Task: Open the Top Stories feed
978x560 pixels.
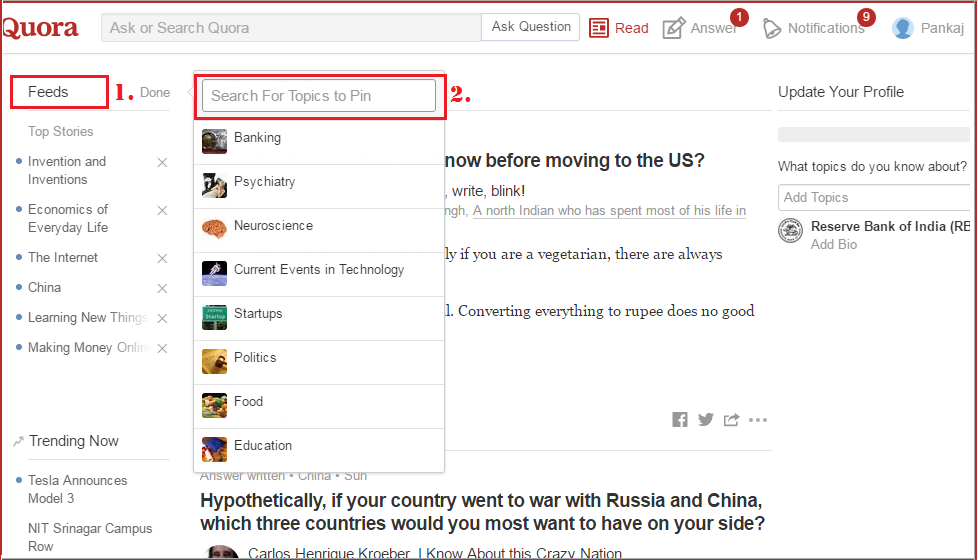Action: [61, 132]
